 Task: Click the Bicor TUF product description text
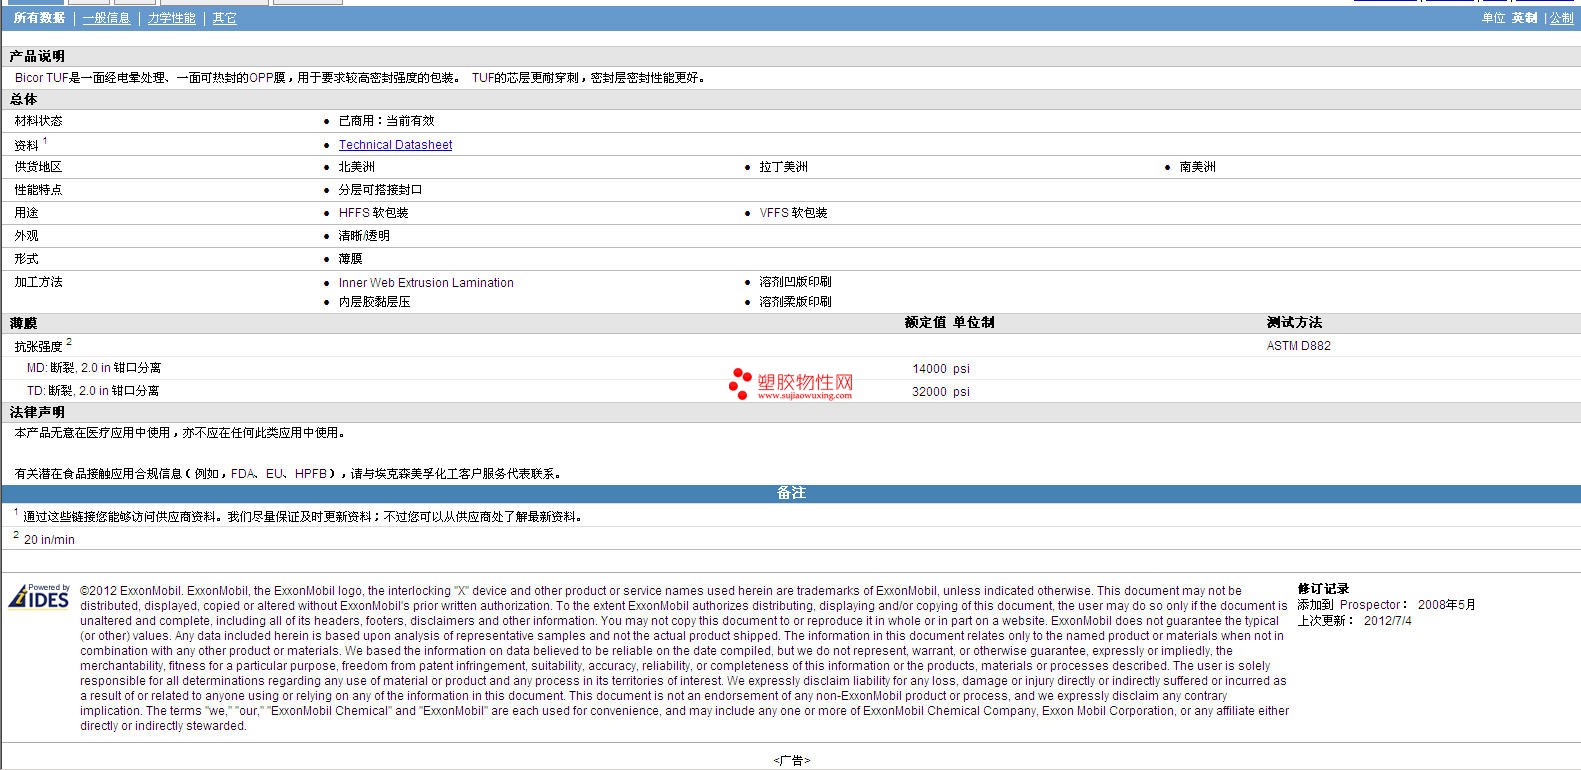362,77
